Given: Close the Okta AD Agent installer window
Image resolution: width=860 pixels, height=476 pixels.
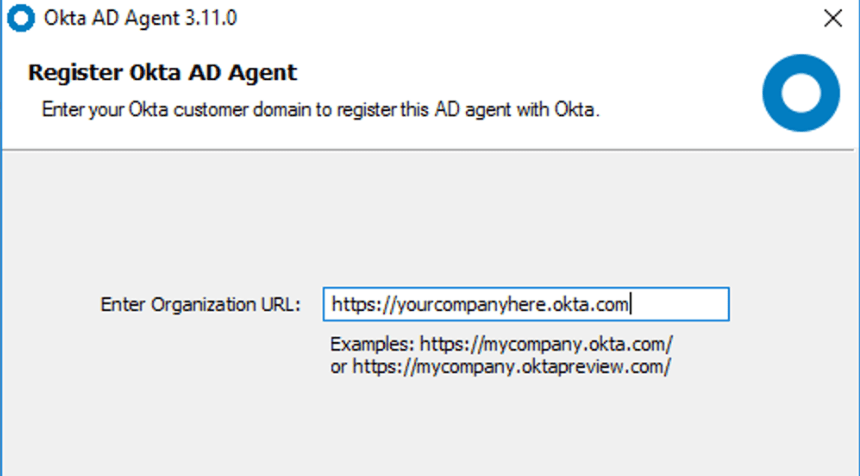Looking at the screenshot, I should pos(832,18).
